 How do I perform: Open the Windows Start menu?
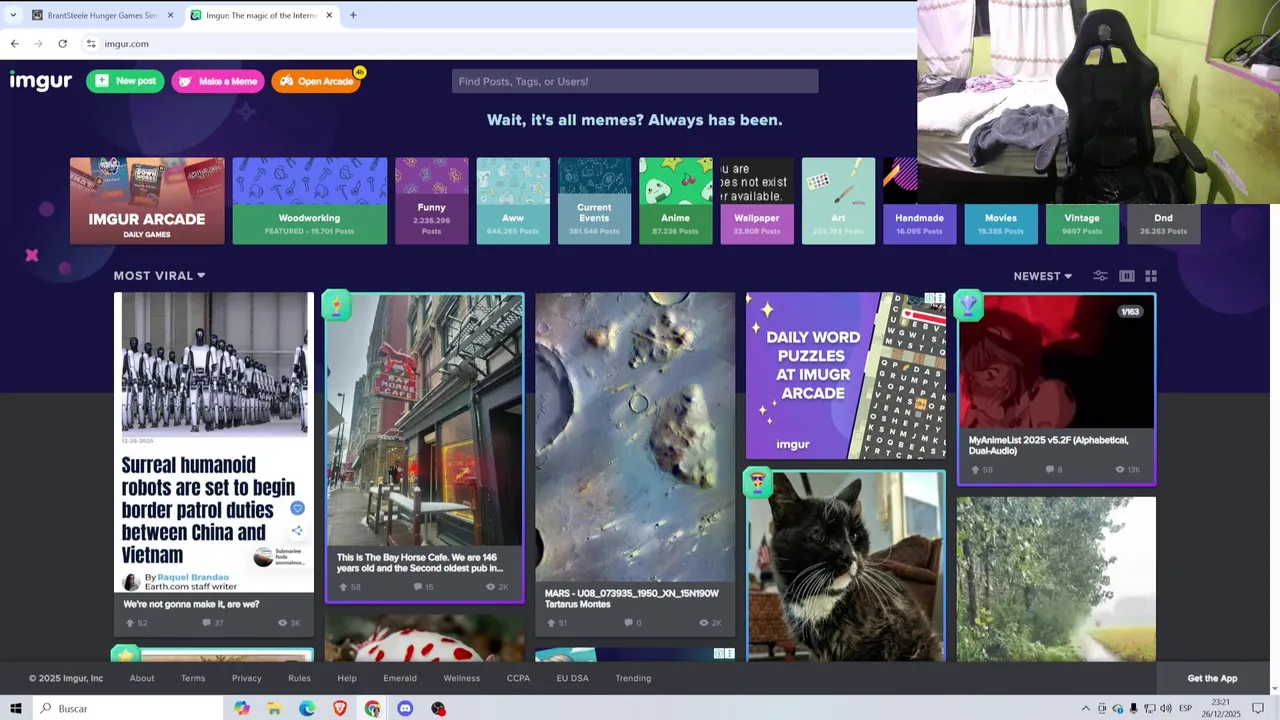15,708
